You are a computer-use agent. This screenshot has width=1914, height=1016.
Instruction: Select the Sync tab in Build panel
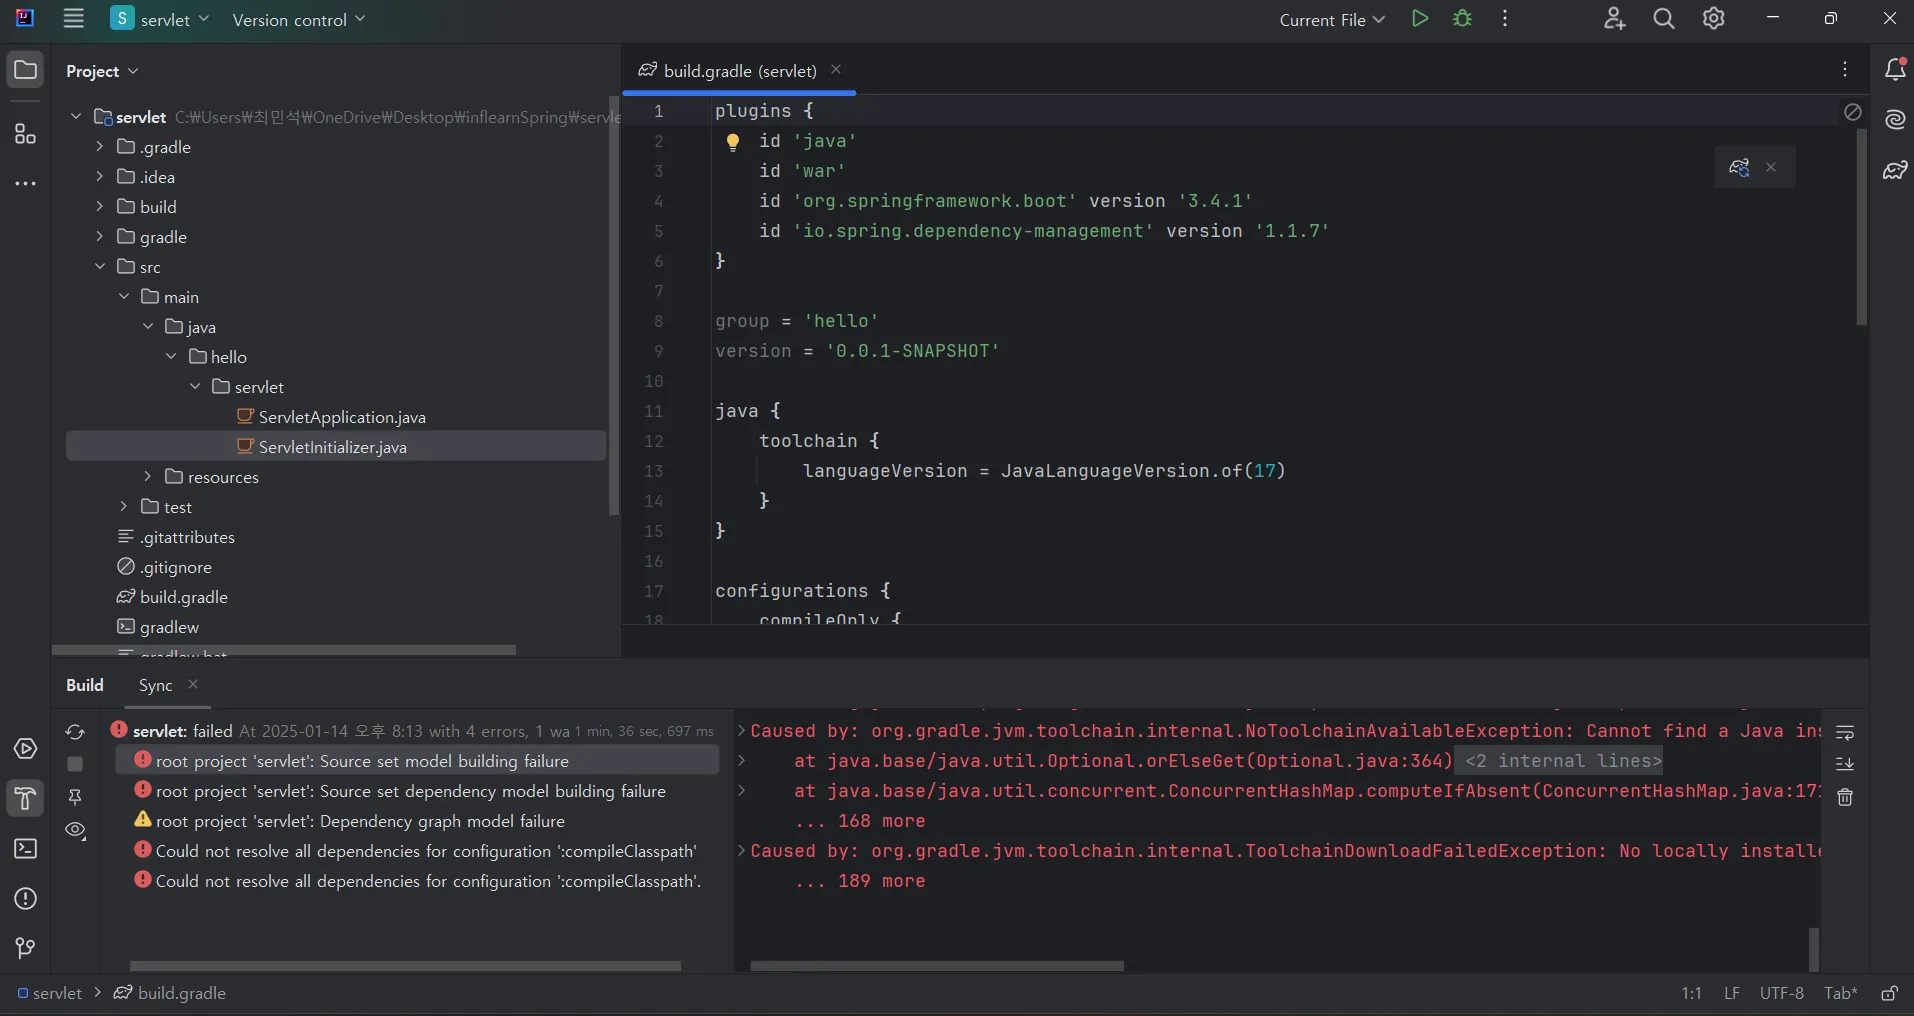(155, 685)
